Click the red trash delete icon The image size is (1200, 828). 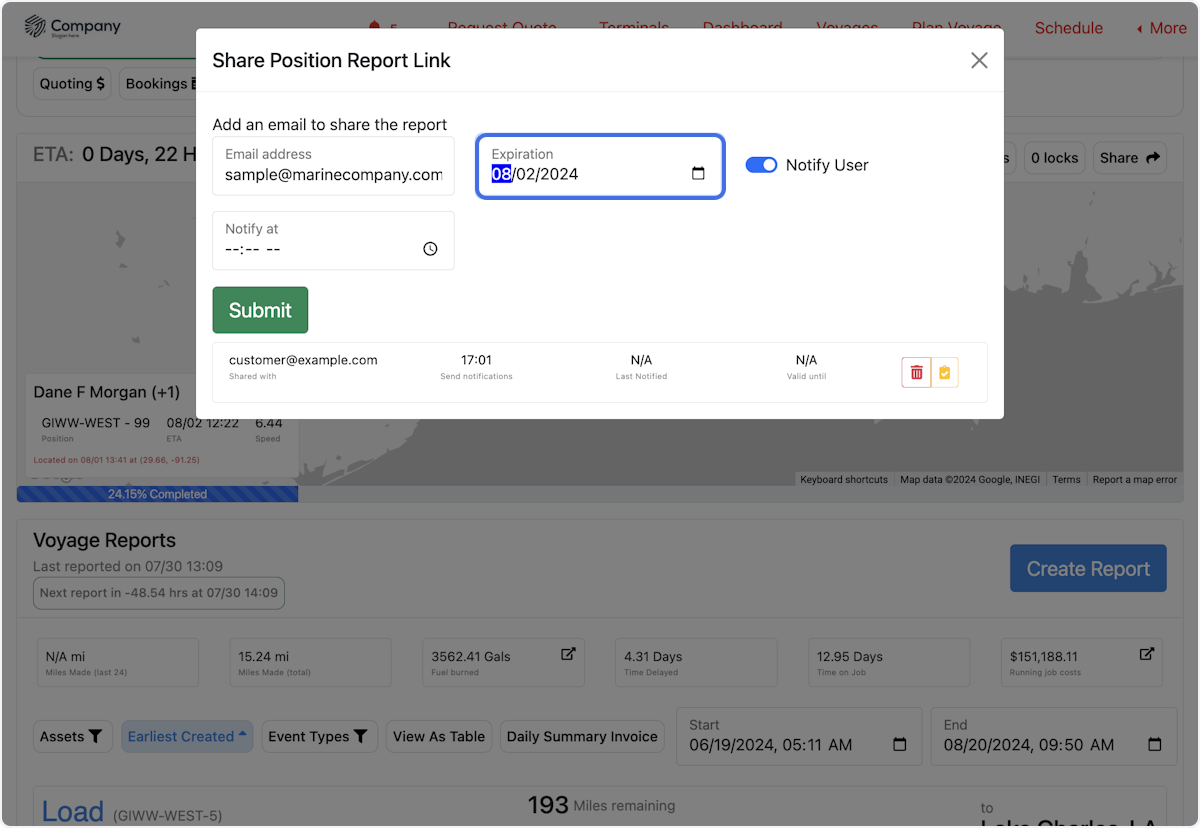pos(916,373)
